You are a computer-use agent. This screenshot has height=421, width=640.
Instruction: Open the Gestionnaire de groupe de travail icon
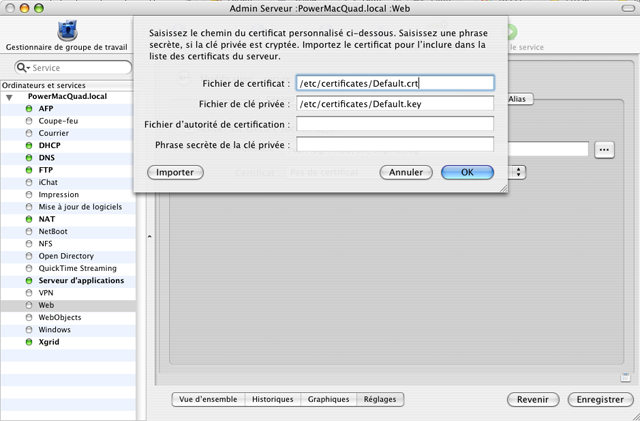click(67, 31)
